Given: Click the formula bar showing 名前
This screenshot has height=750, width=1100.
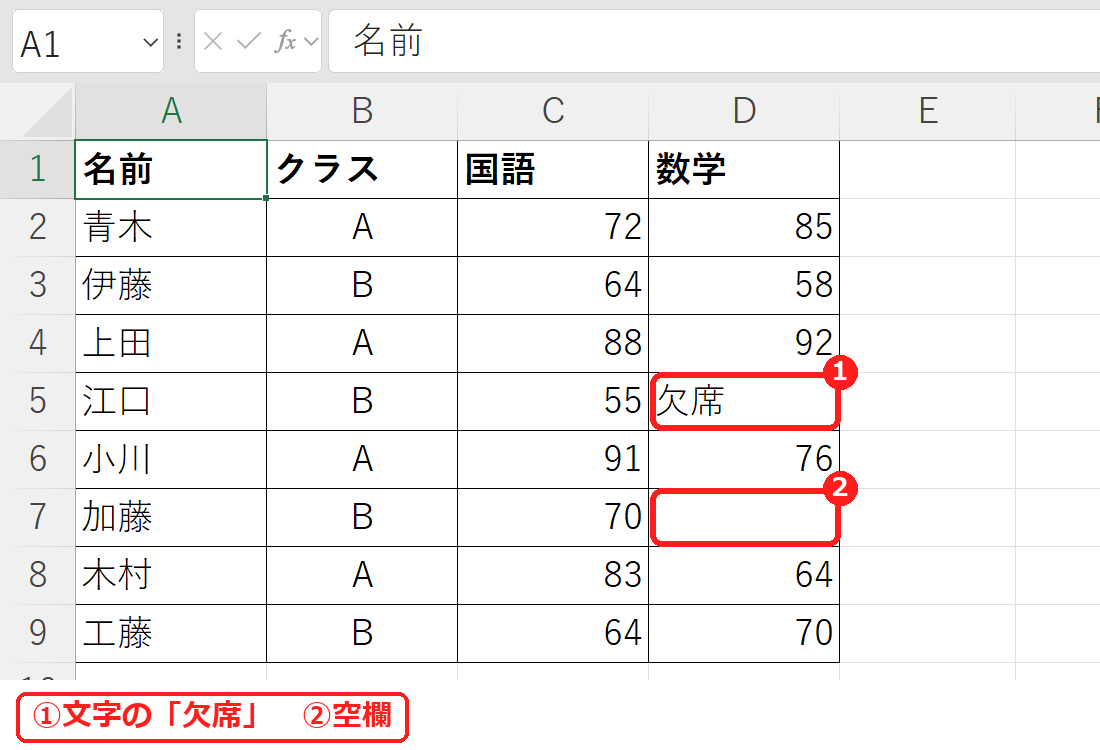Looking at the screenshot, I should pos(714,41).
